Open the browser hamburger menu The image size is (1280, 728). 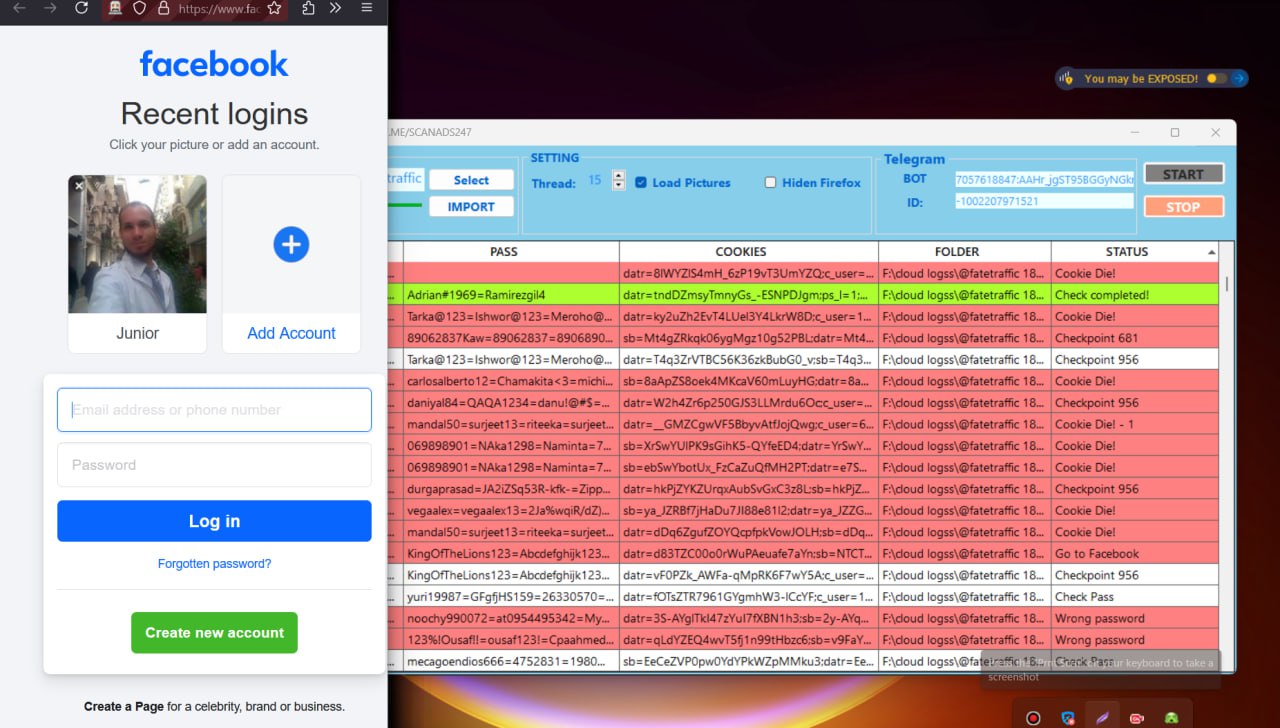click(367, 8)
